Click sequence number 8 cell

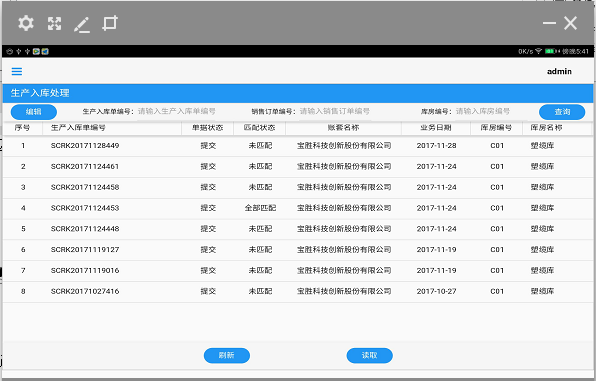tap(23, 291)
